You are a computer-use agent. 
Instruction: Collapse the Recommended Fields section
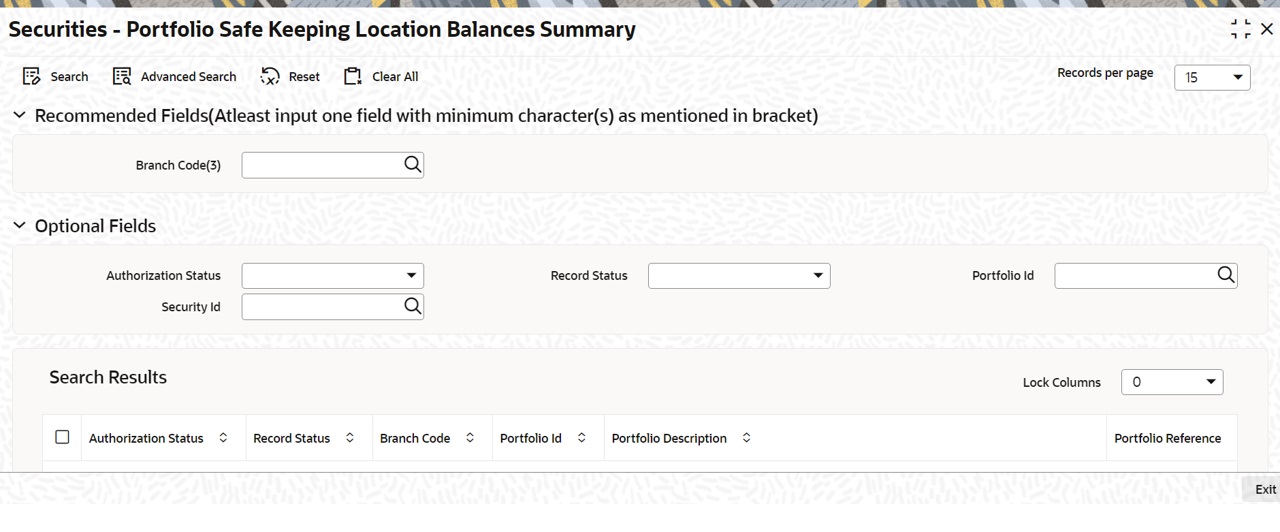pyautogui.click(x=19, y=115)
